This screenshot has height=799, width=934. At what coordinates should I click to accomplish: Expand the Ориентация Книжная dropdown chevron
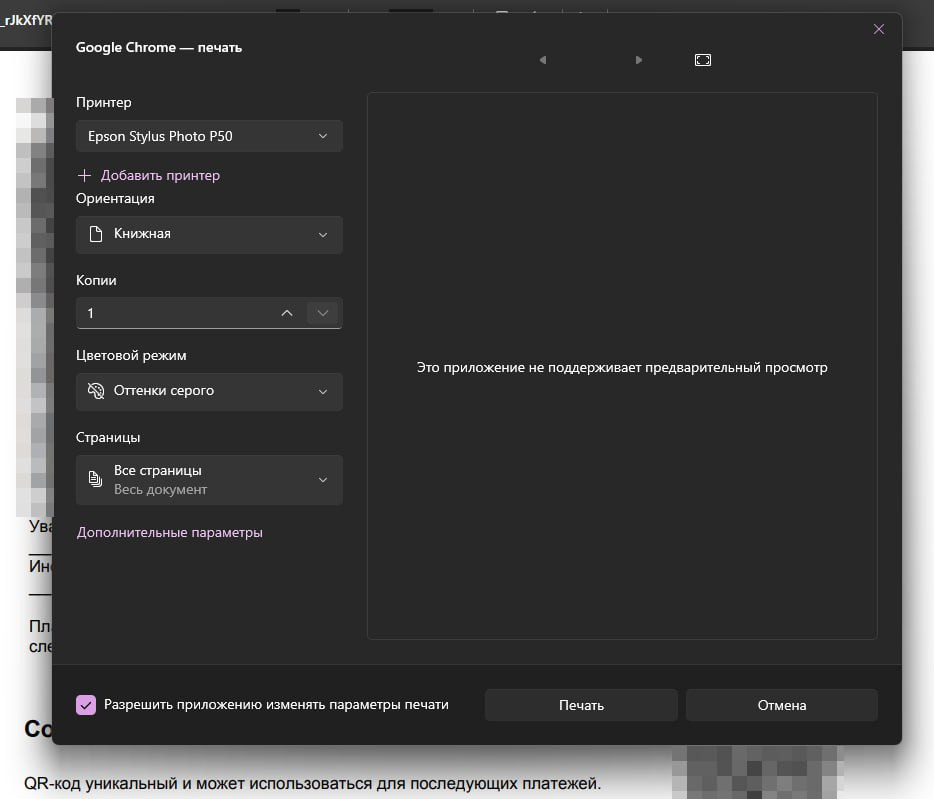click(323, 234)
